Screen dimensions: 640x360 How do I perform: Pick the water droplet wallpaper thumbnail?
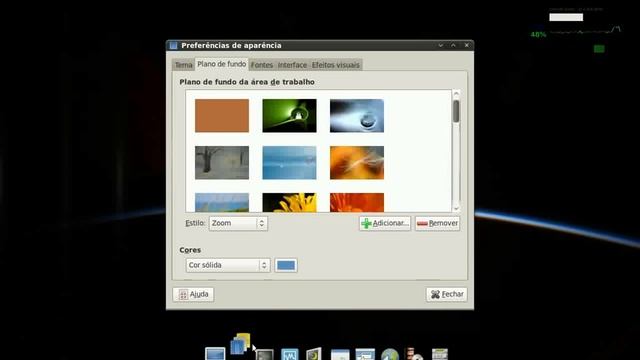point(357,116)
